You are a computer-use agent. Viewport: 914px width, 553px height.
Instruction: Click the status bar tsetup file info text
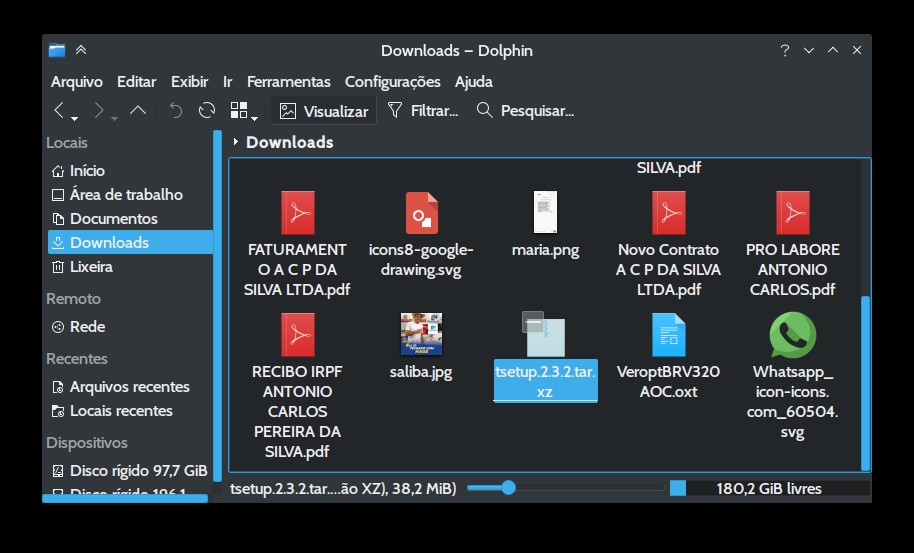[343, 488]
